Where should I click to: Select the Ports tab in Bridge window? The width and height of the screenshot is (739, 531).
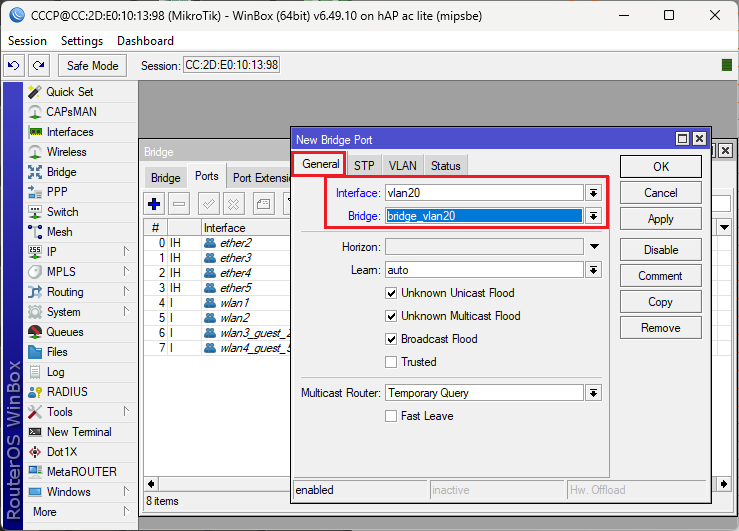pyautogui.click(x=206, y=176)
